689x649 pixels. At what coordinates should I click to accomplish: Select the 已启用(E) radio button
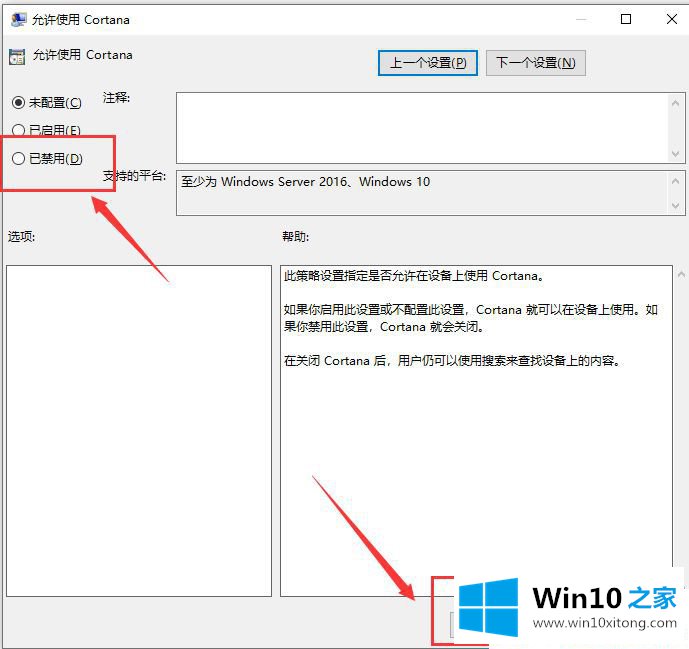coord(18,130)
